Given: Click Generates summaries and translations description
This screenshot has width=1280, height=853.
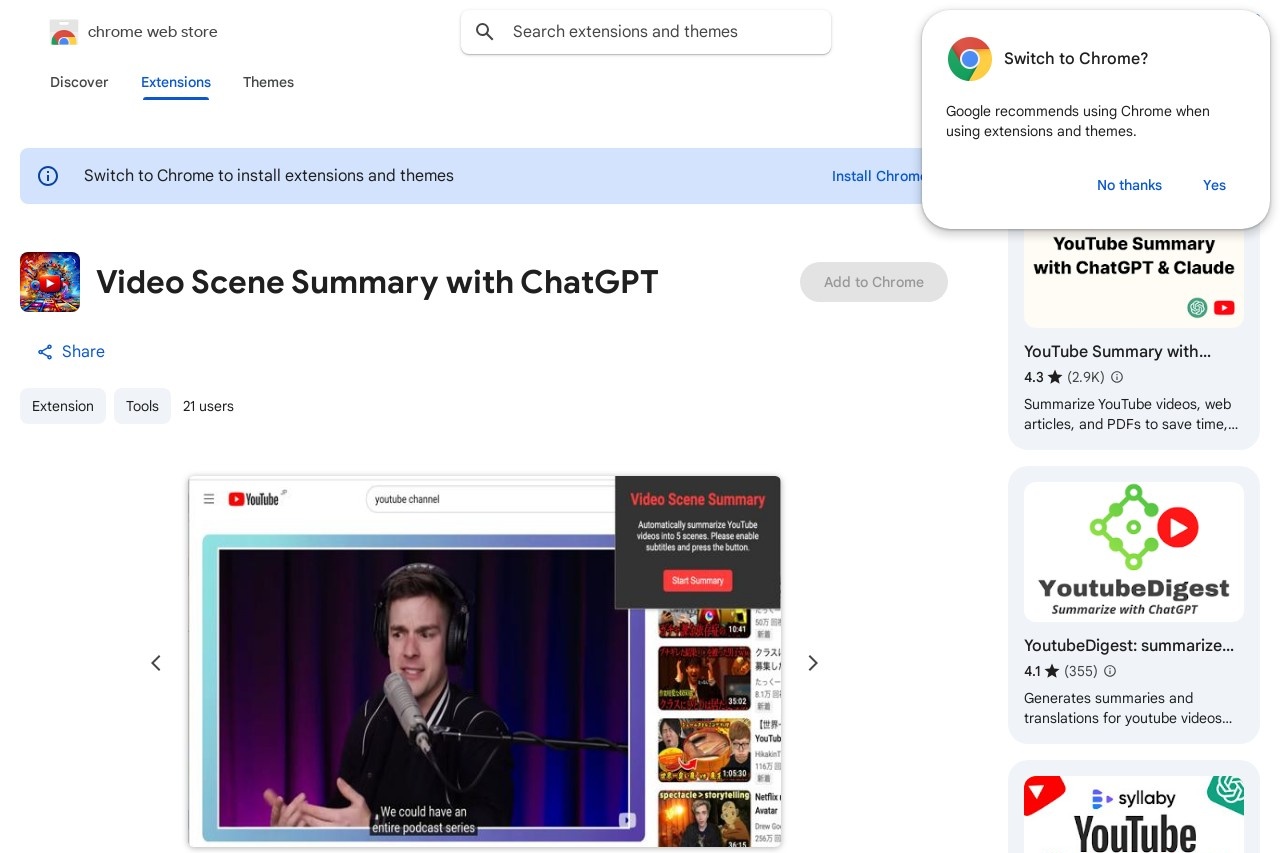Looking at the screenshot, I should [x=1128, y=708].
